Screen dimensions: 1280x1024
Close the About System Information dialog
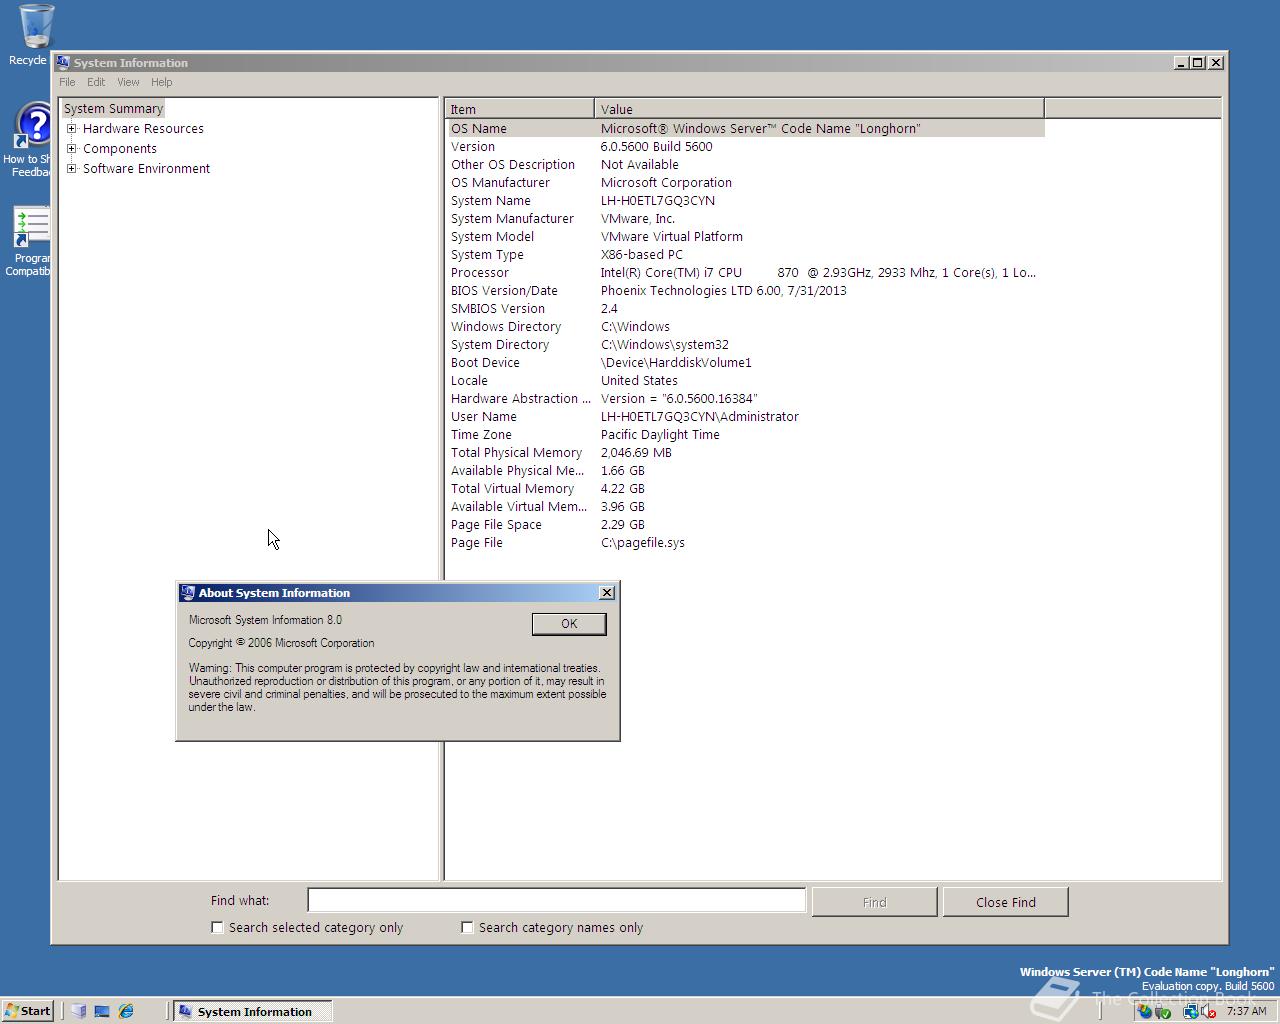pyautogui.click(x=606, y=593)
